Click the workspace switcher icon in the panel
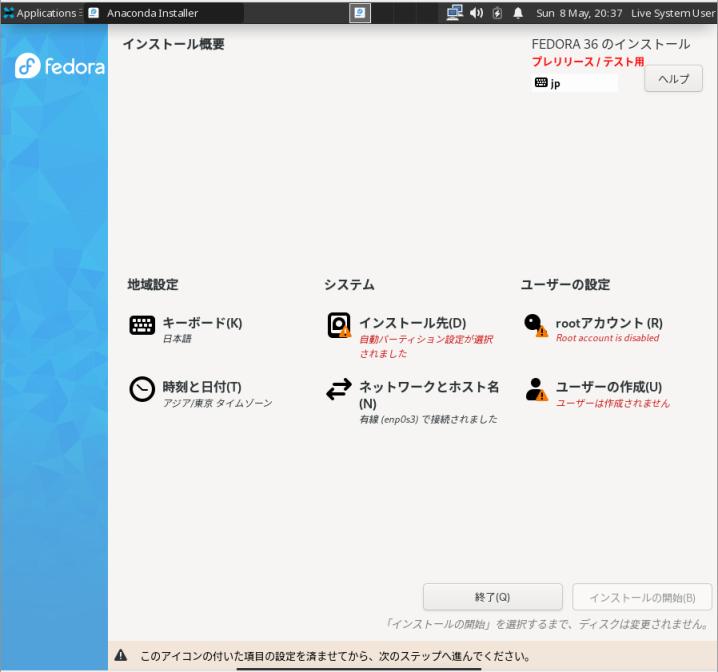The width and height of the screenshot is (718, 672). 360,13
